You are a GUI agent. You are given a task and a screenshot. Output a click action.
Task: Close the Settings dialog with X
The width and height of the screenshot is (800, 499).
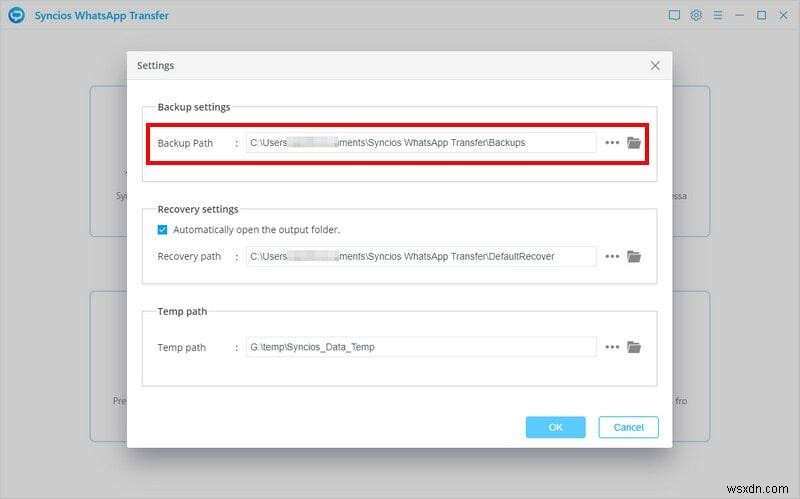pyautogui.click(x=655, y=66)
